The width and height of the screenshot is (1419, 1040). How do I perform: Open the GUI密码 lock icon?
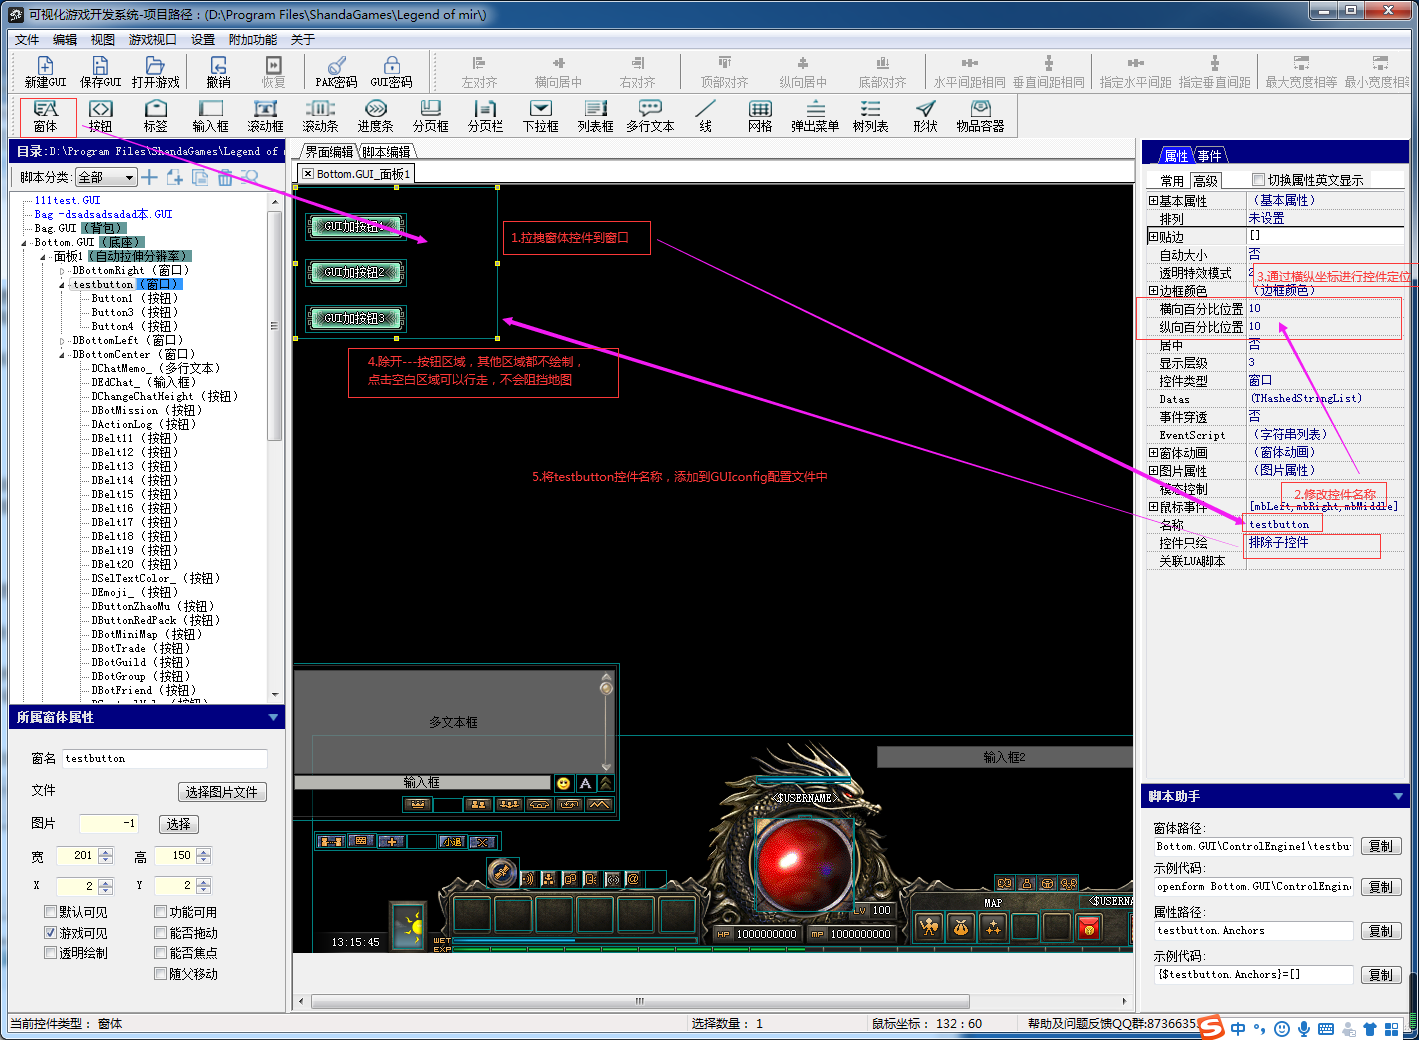click(x=391, y=73)
